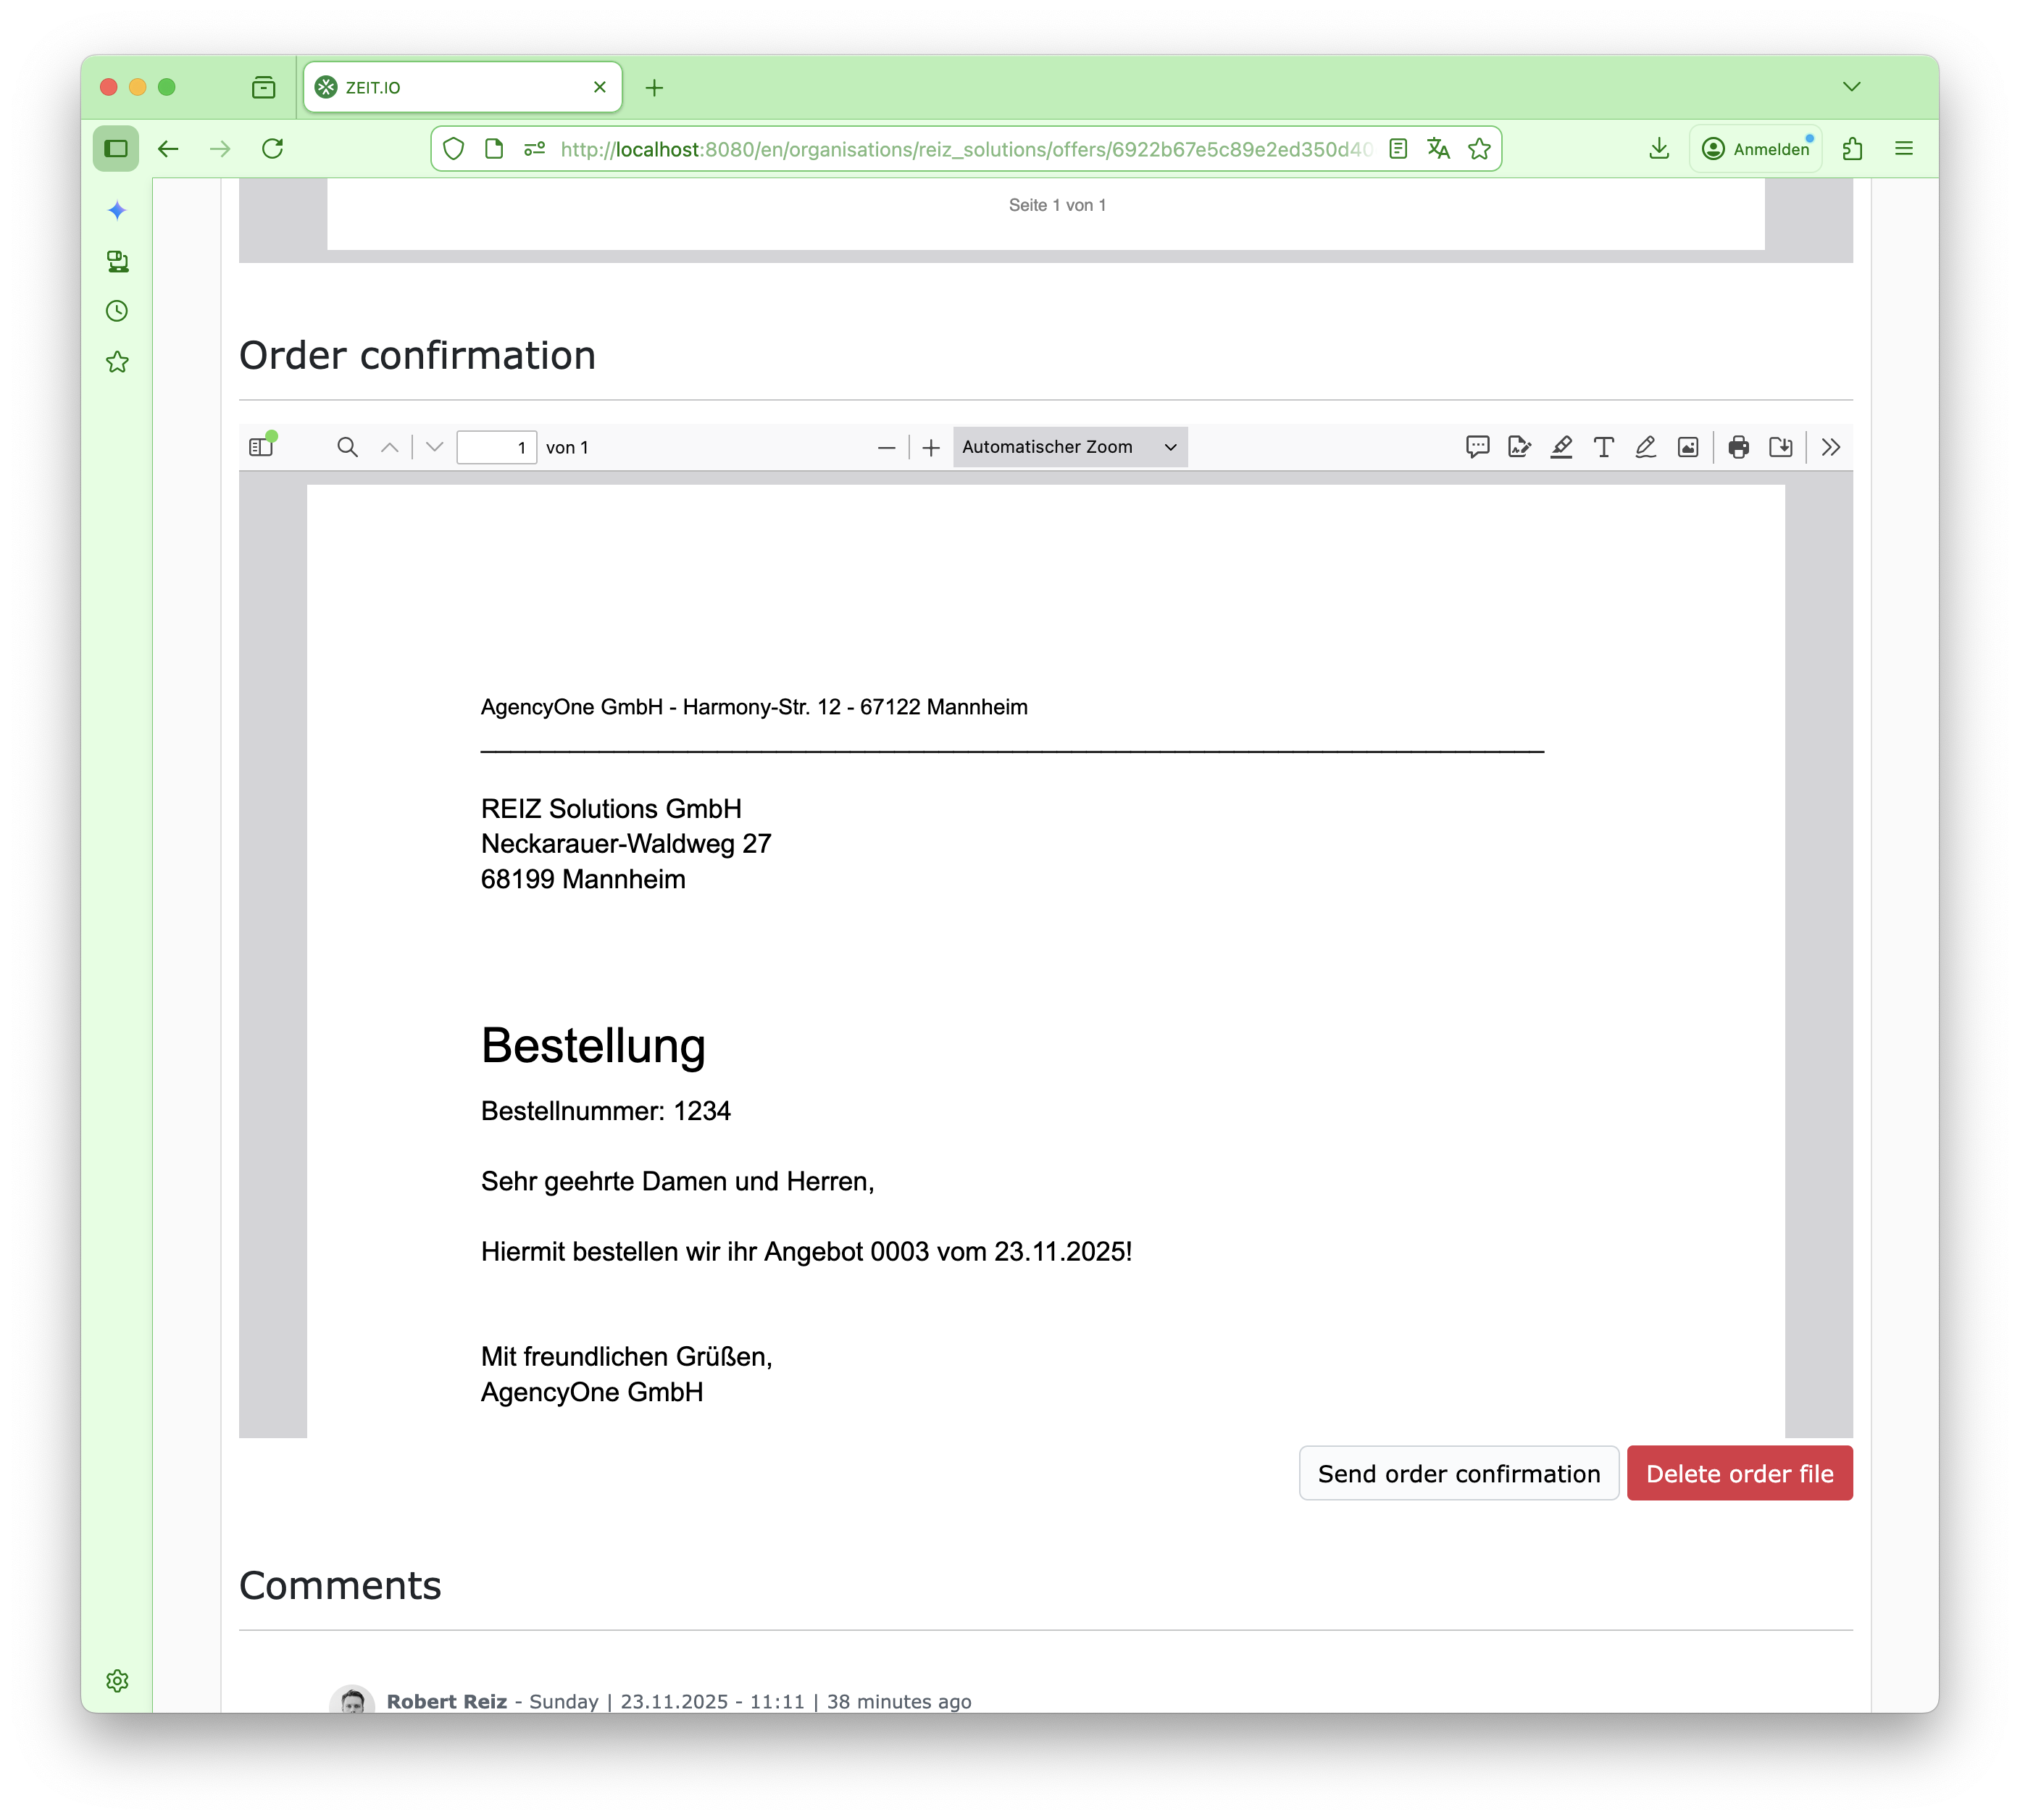Select the PDF highlight tool

[x=1561, y=447]
